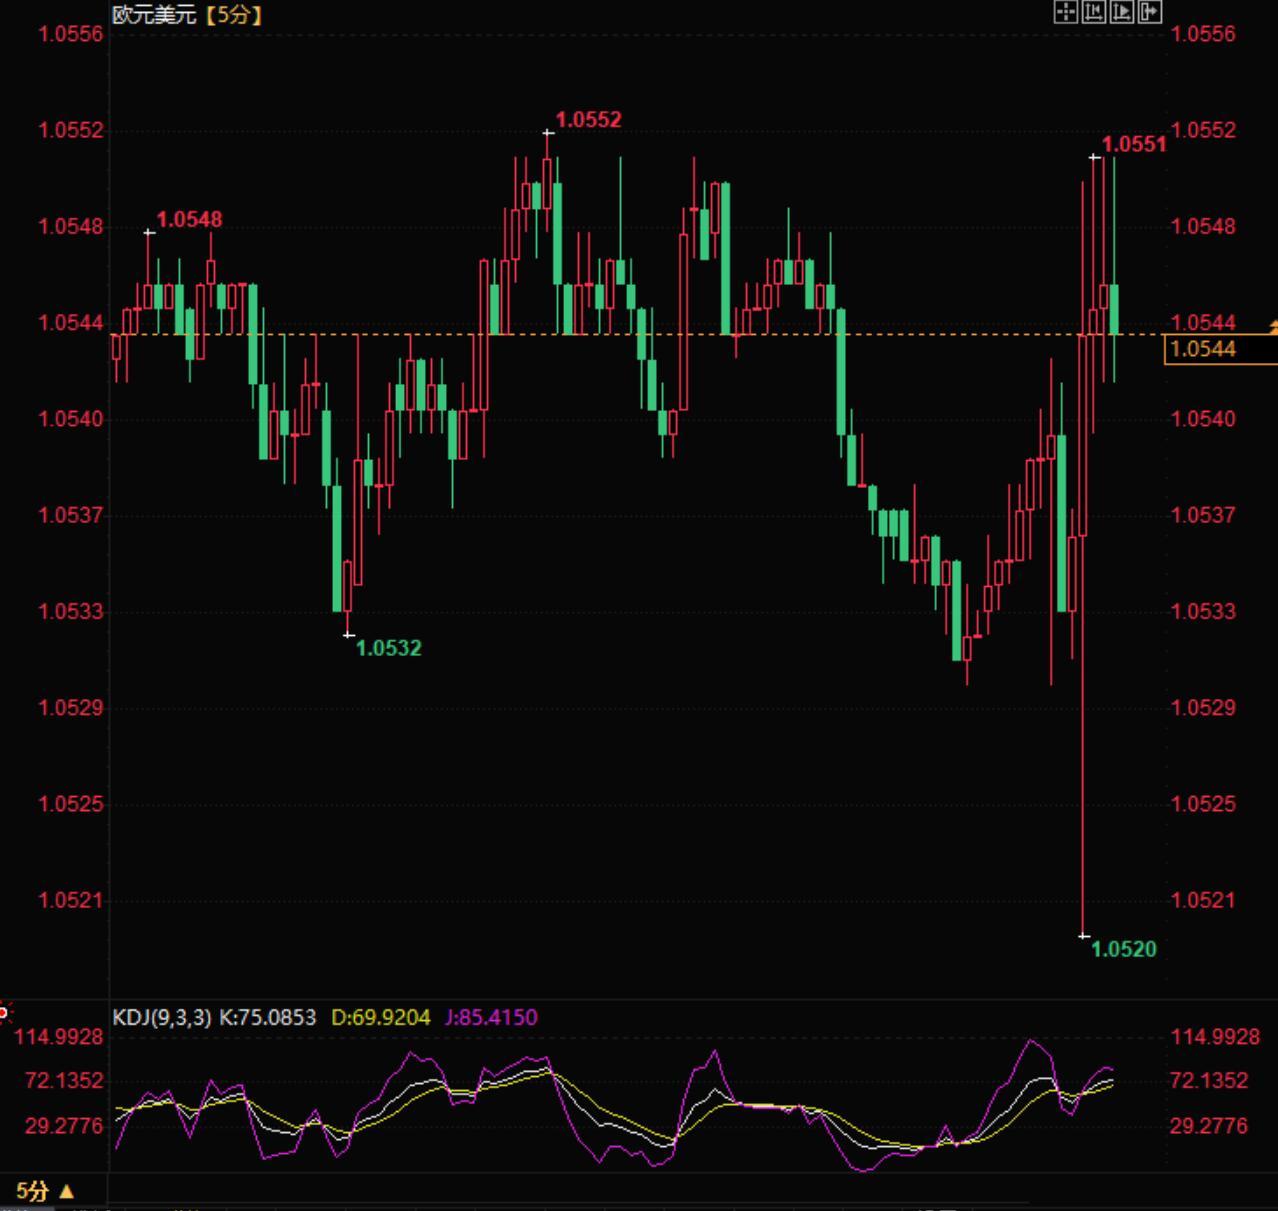
Task: Click the 1.0529 left axis label
Action: tap(70, 708)
